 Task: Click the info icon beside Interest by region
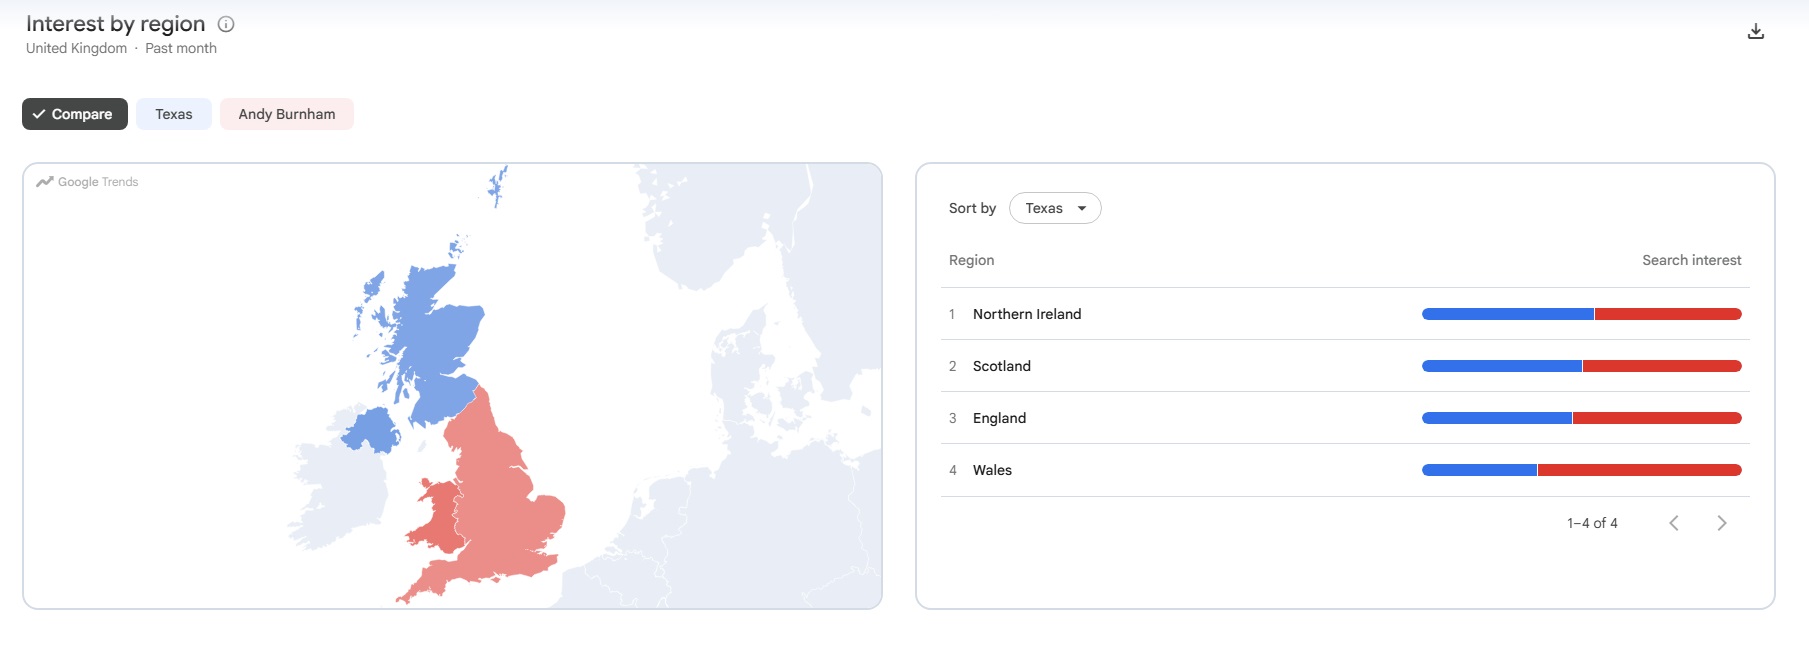click(226, 24)
